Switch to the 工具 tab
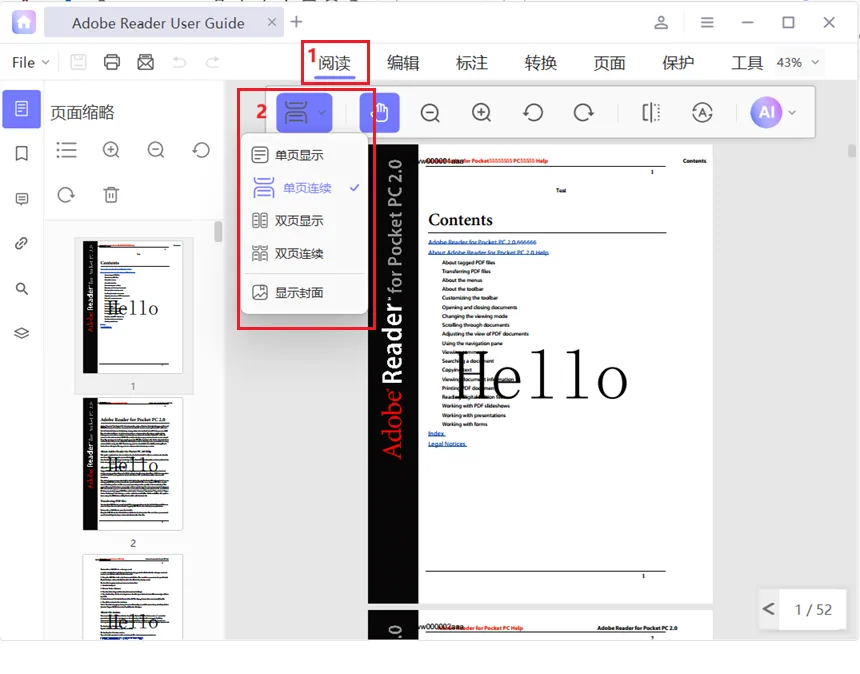Image resolution: width=860 pixels, height=674 pixels. click(746, 63)
